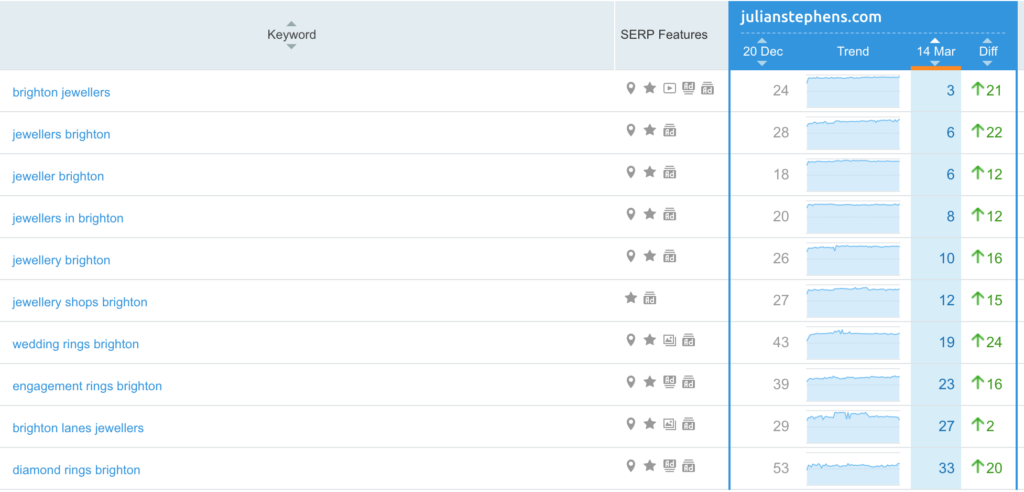1024x492 pixels.
Task: Click the image pack icon for brighton lanes jewellers
Action: (x=669, y=424)
